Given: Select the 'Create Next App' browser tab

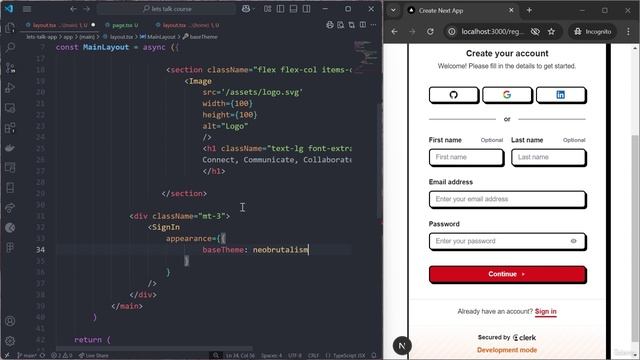Looking at the screenshot, I should click(461, 11).
